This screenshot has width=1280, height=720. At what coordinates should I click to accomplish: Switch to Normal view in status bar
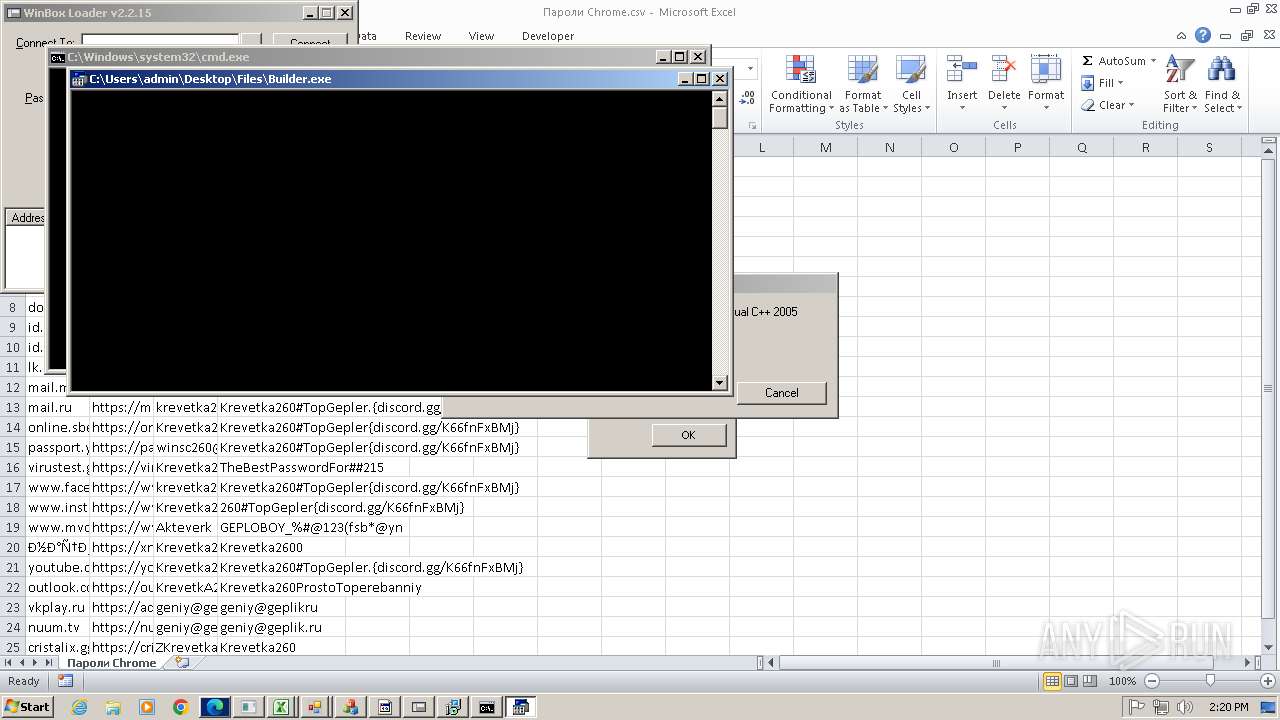[1052, 681]
